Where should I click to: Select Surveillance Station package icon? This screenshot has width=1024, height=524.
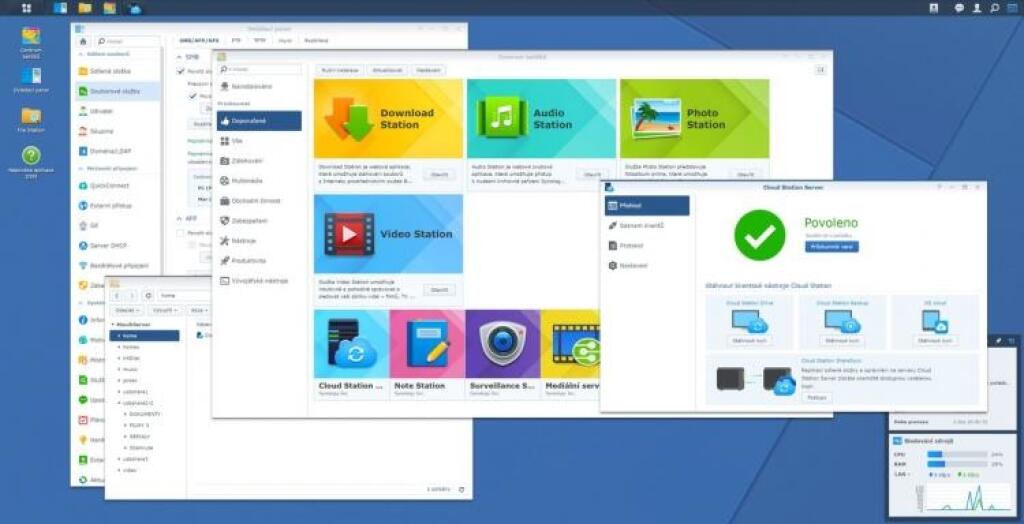click(503, 344)
